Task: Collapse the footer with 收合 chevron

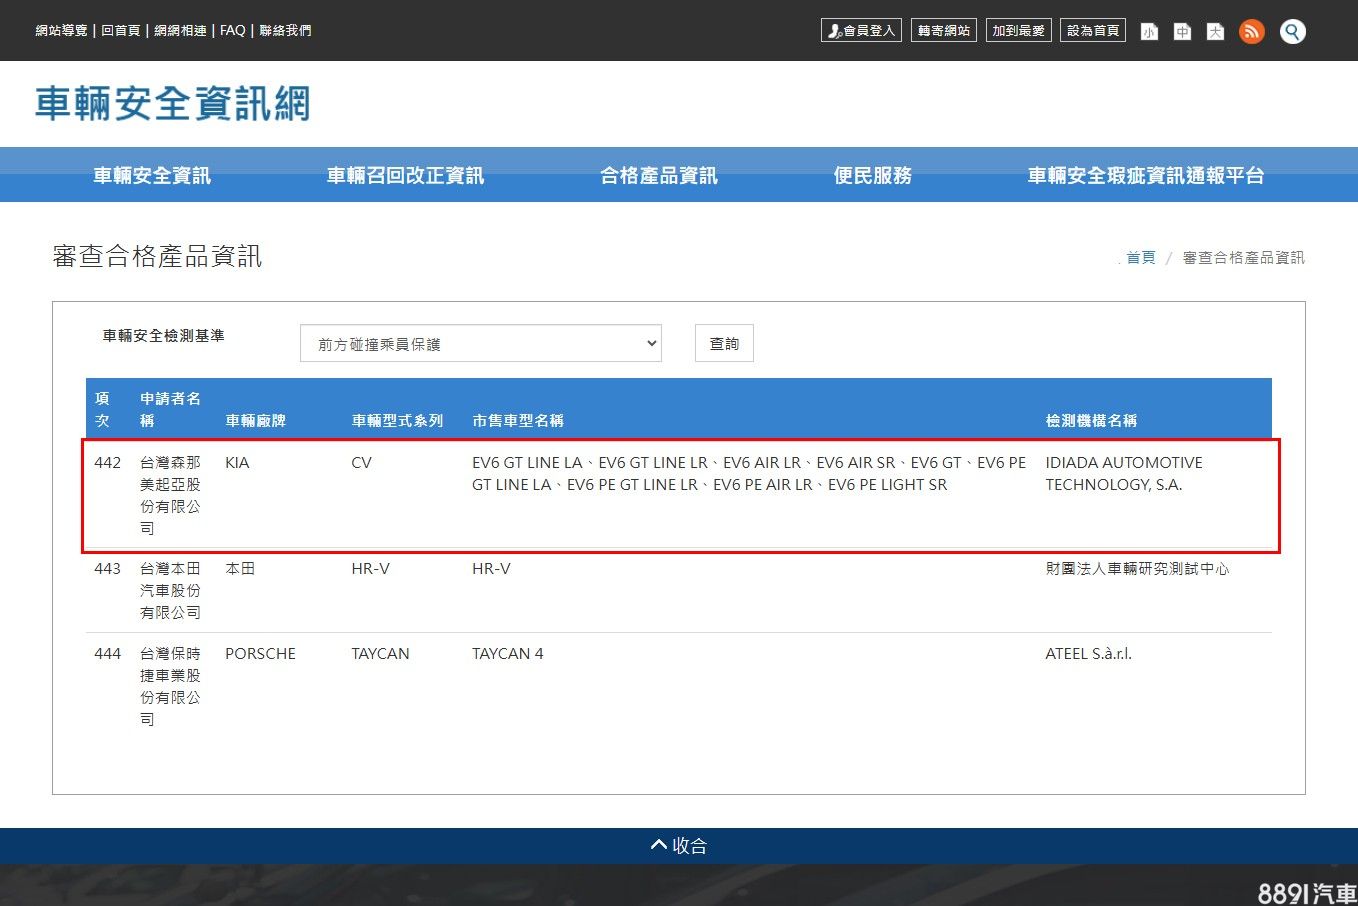Action: point(679,845)
